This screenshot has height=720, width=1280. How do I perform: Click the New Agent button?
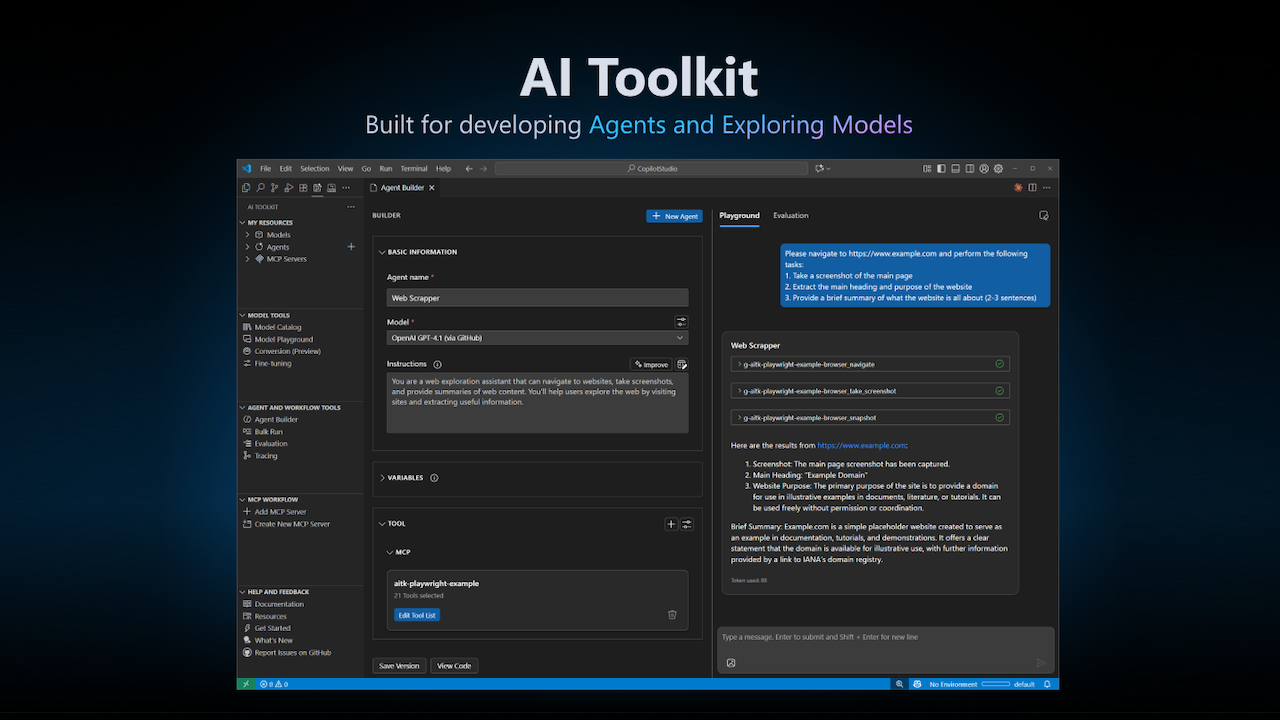[674, 216]
